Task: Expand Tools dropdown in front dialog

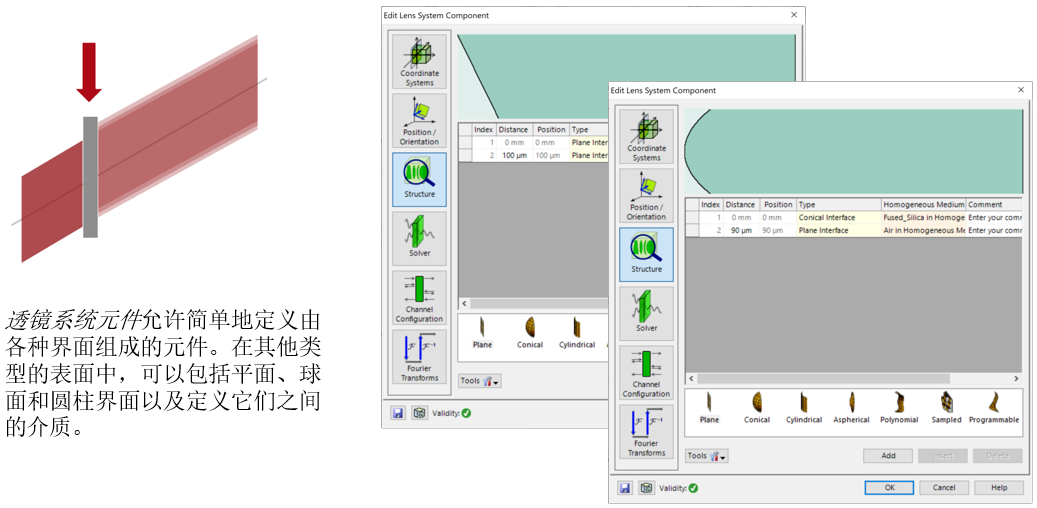Action: (706, 456)
